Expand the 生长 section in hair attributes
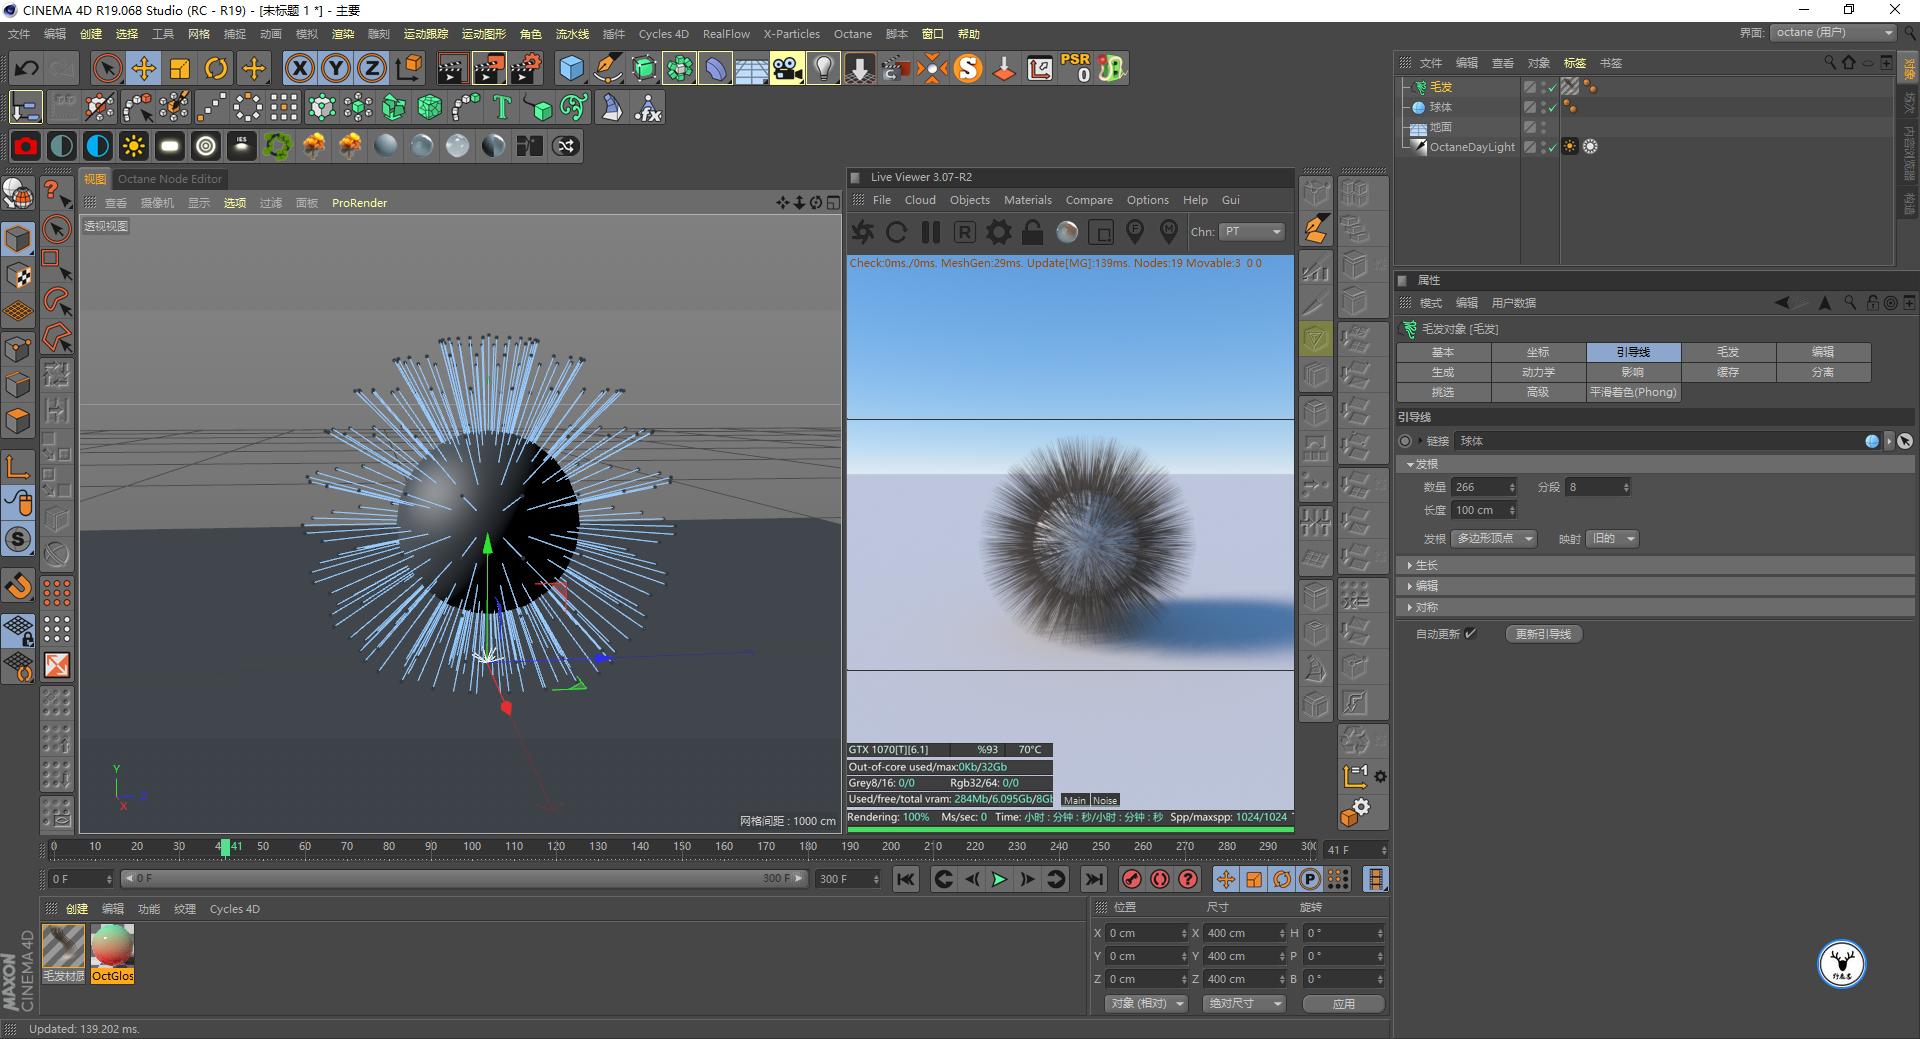The width and height of the screenshot is (1920, 1039). pos(1427,565)
